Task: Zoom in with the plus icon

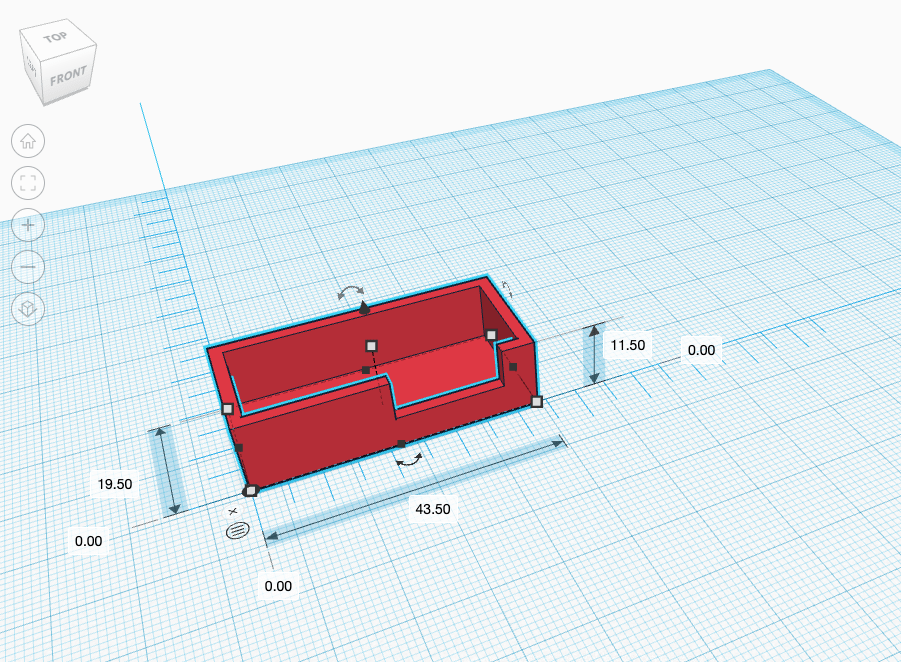Action: [27, 226]
